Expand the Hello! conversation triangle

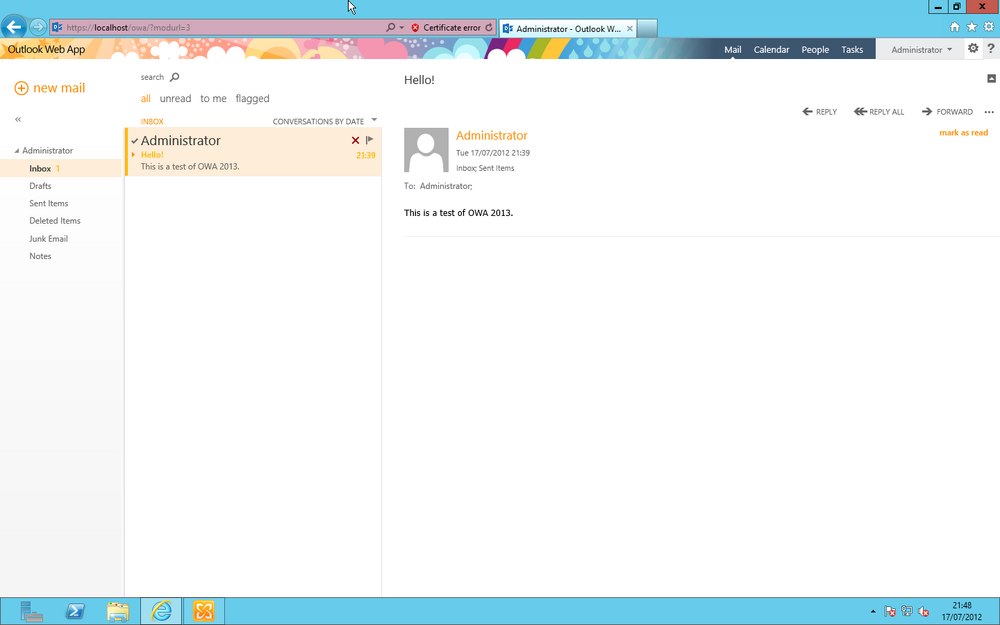133,154
